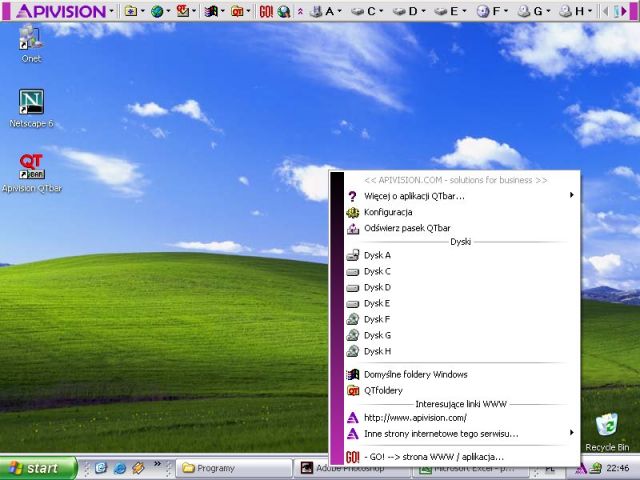This screenshot has height=480, width=640.
Task: Select 'Odśwież pasek QTbar' menu entry
Action: [462, 228]
